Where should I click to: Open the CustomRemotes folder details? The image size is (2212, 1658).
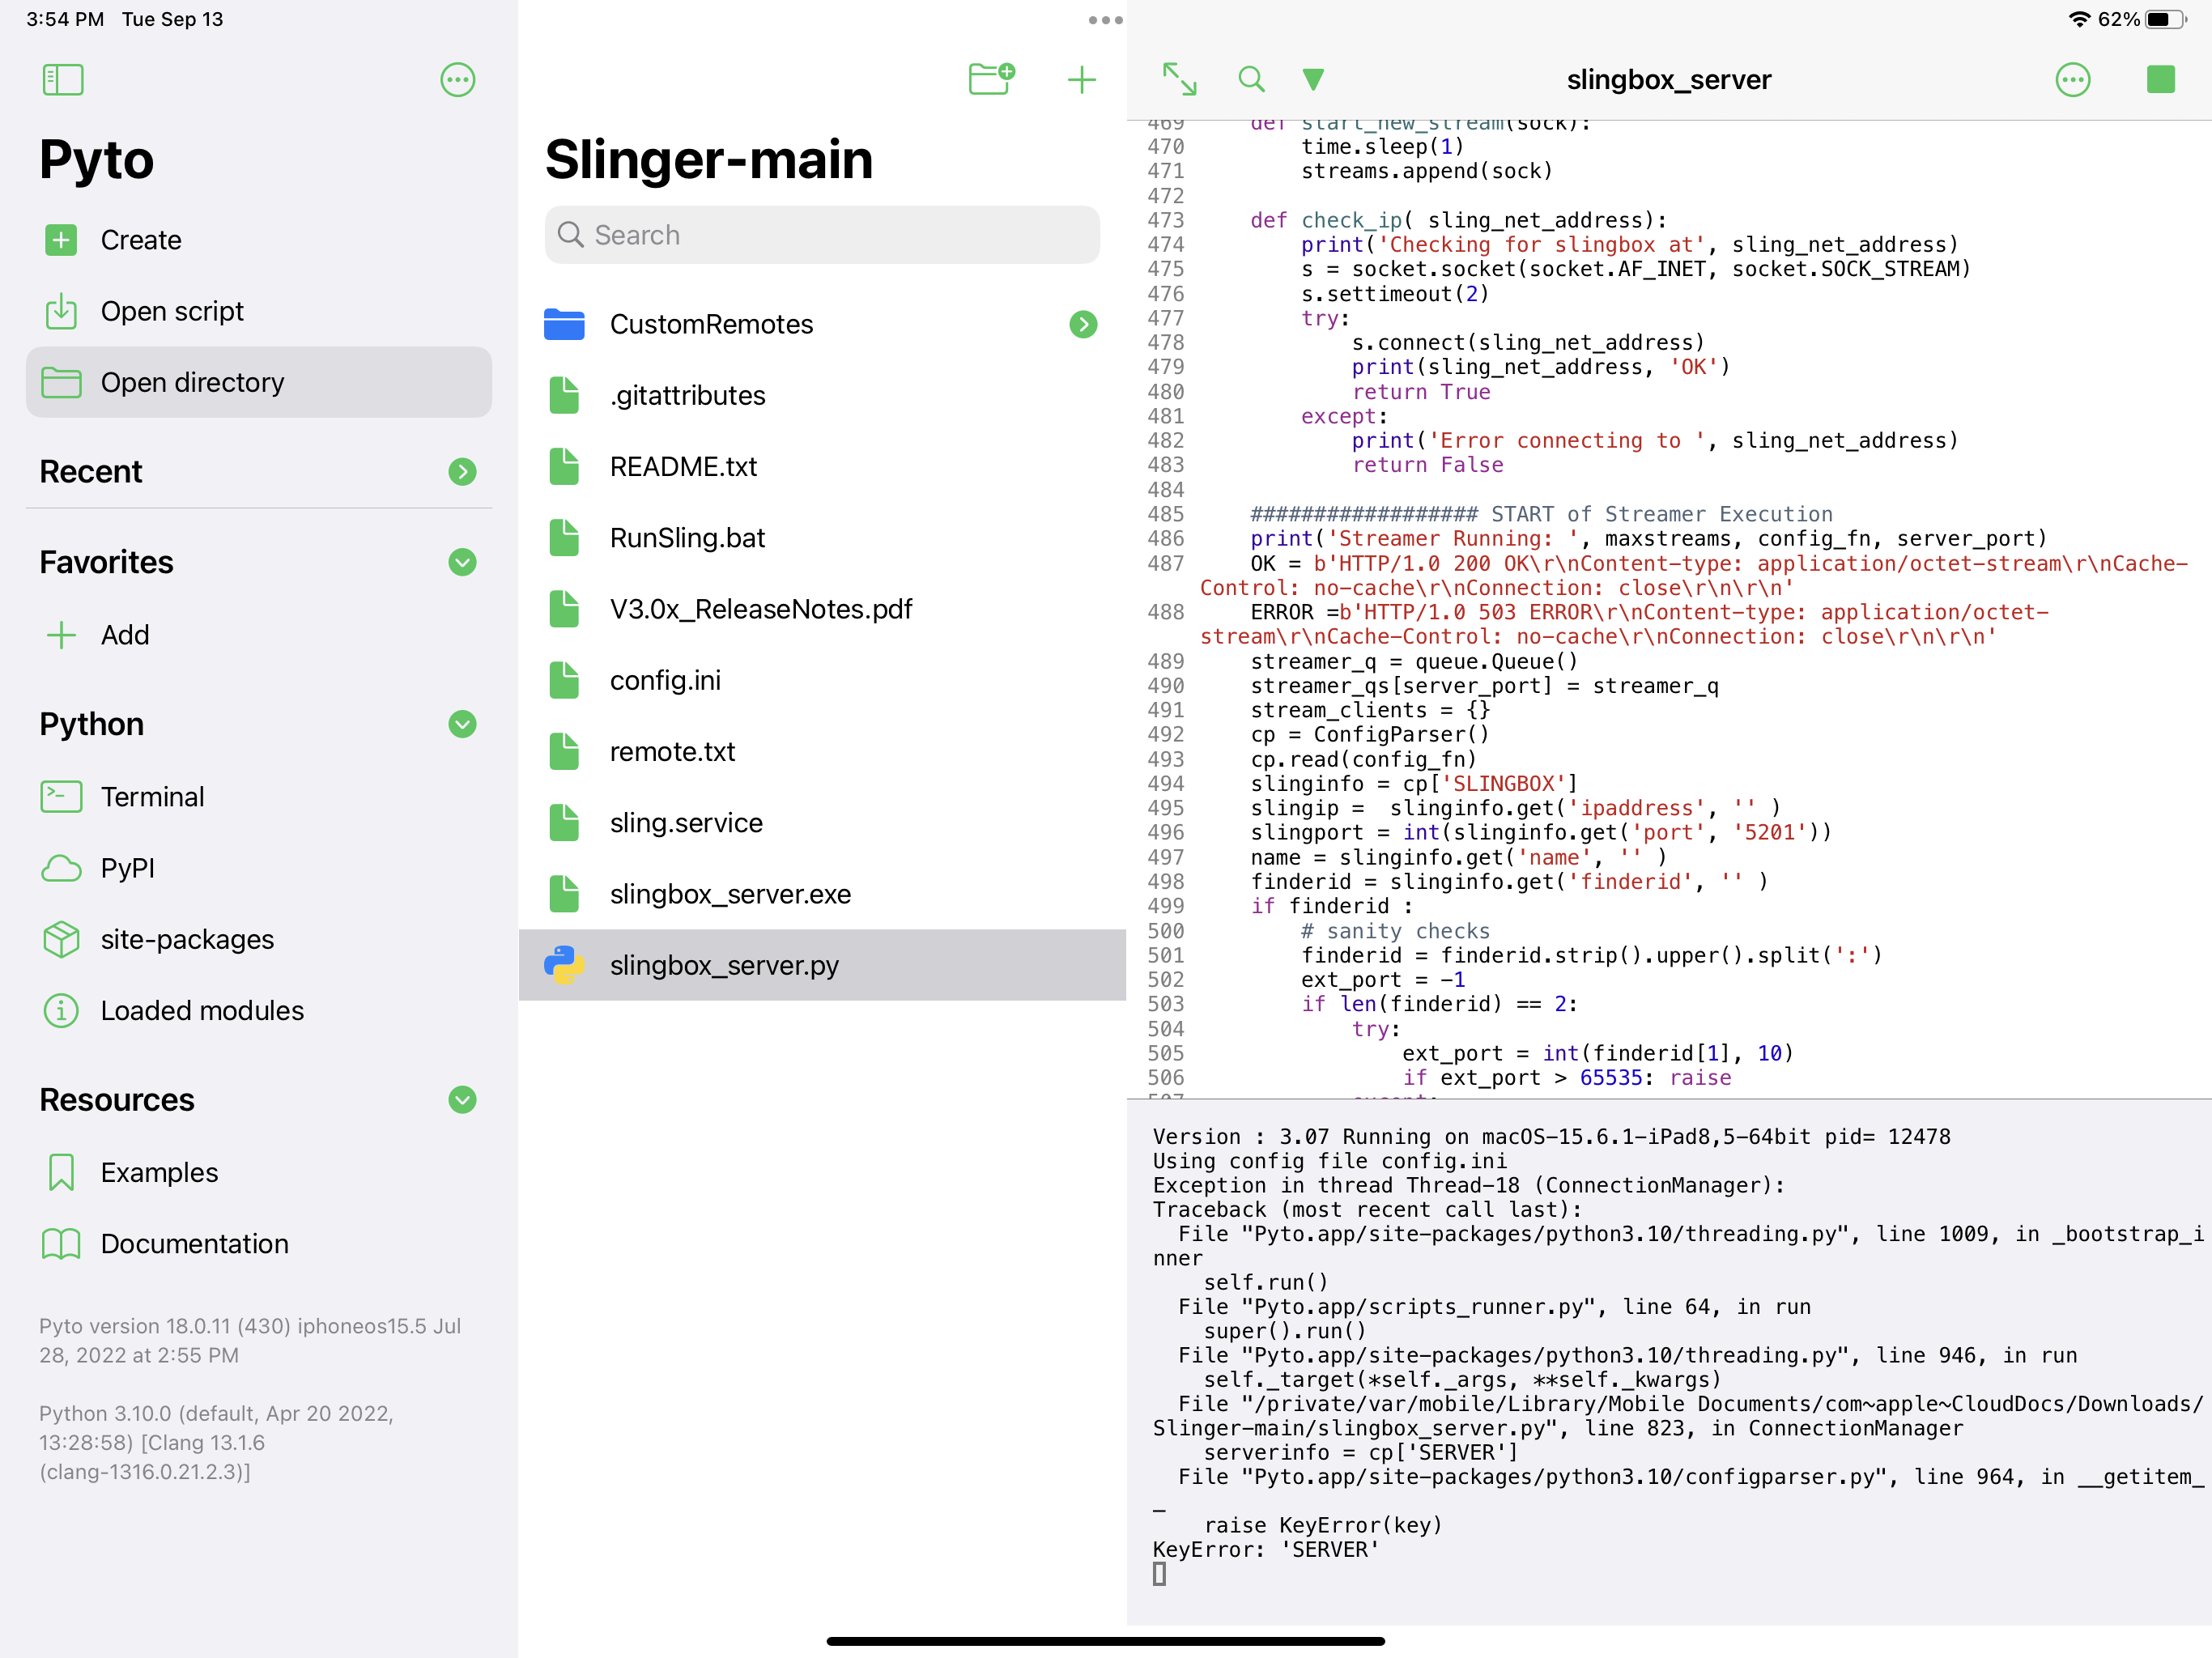tap(1083, 324)
